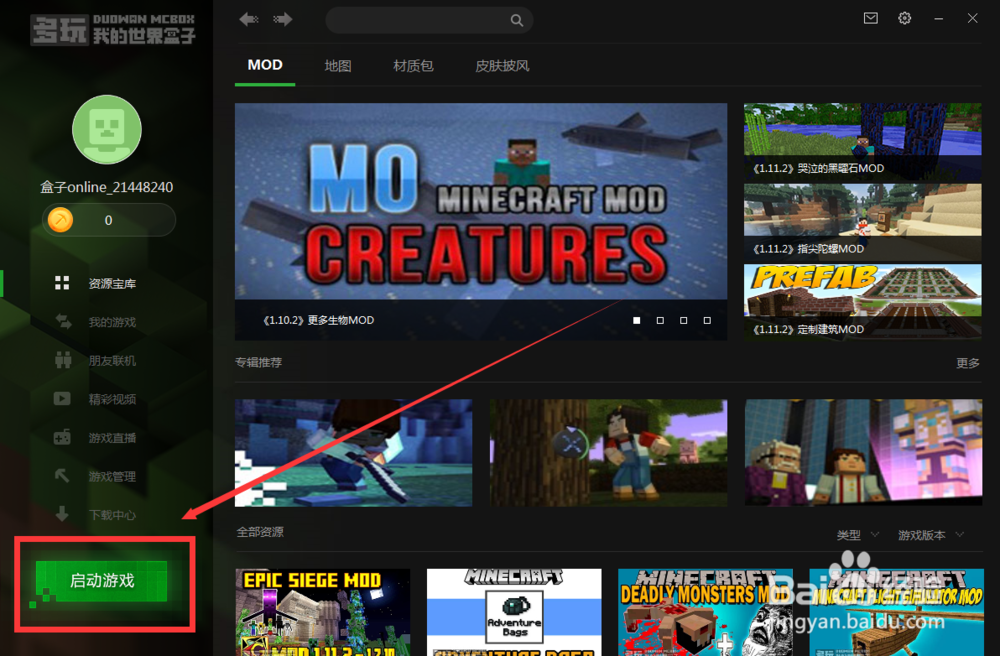Screen dimensions: 1000x656
Task: Click the search magnifier icon
Action: (517, 20)
